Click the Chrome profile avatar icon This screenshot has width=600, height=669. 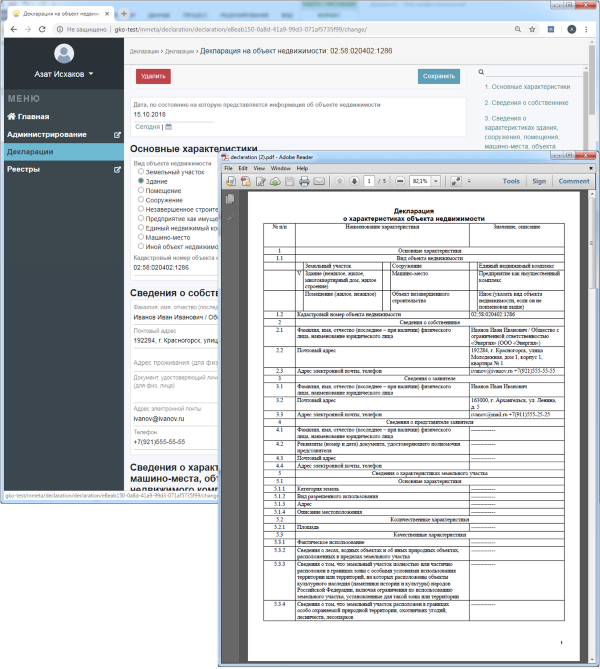click(x=572, y=29)
